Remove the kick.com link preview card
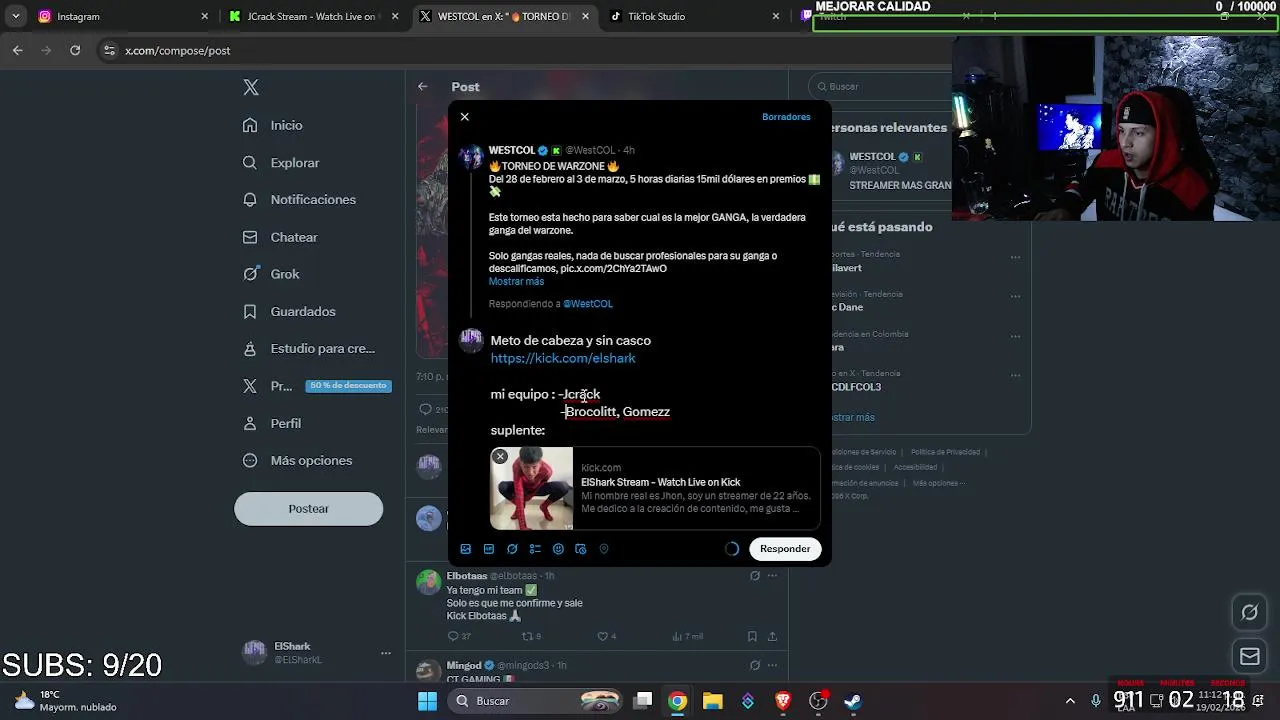This screenshot has width=1280, height=720. point(500,457)
